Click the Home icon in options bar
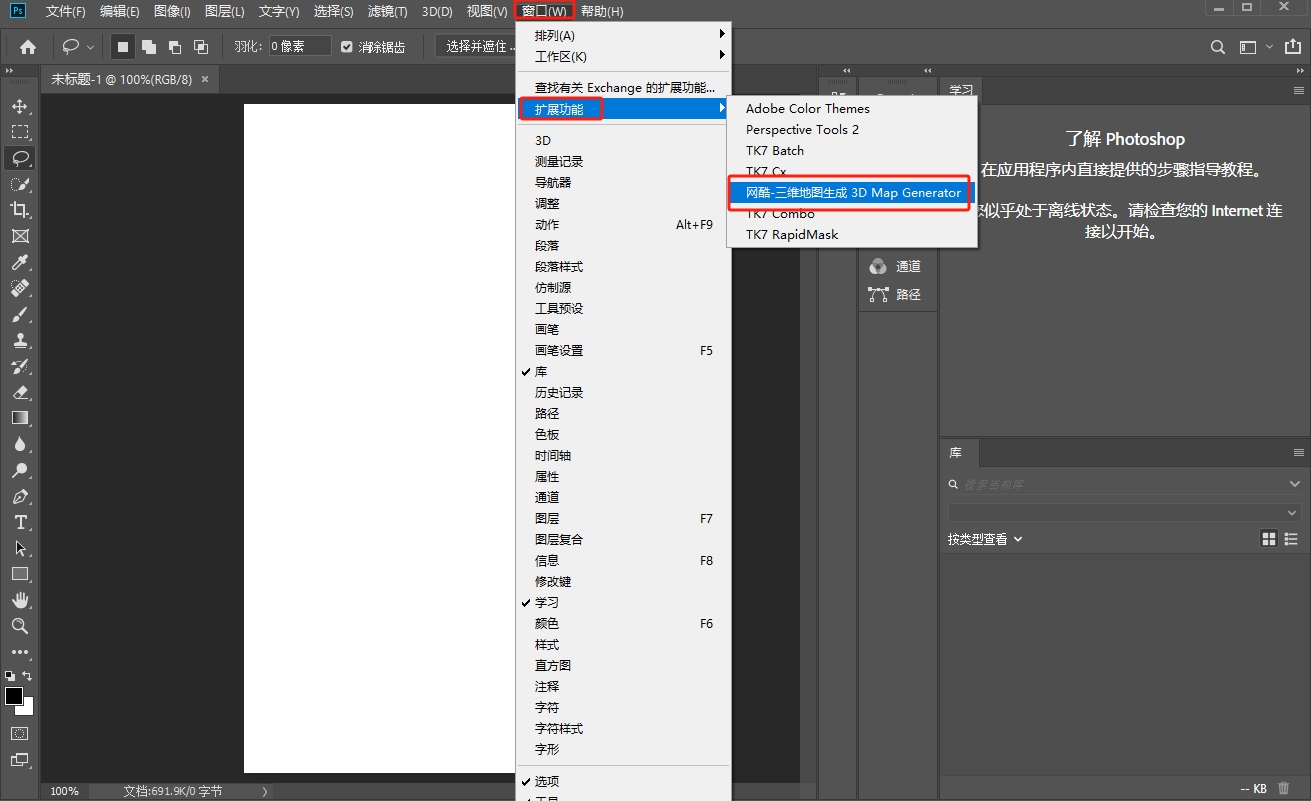 (28, 47)
